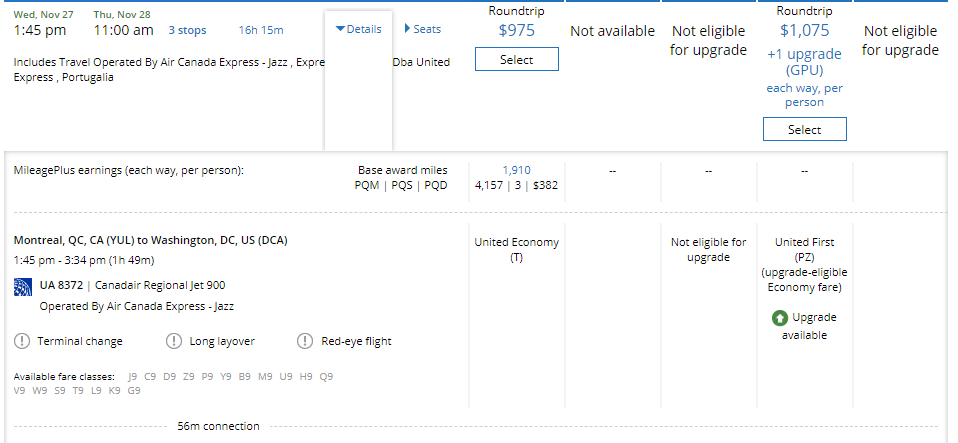Image resolution: width=958 pixels, height=443 pixels.
Task: Click the United Economy (T) fare cell
Action: coord(516,249)
